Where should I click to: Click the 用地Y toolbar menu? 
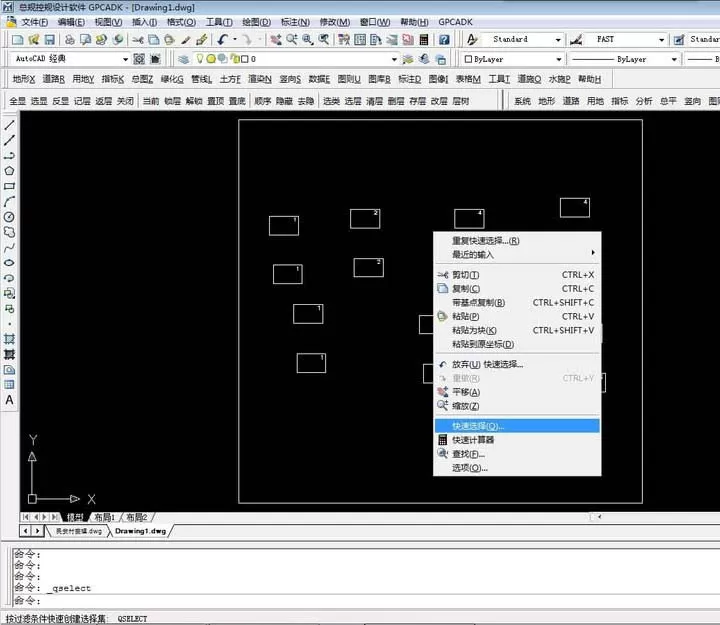(x=83, y=79)
